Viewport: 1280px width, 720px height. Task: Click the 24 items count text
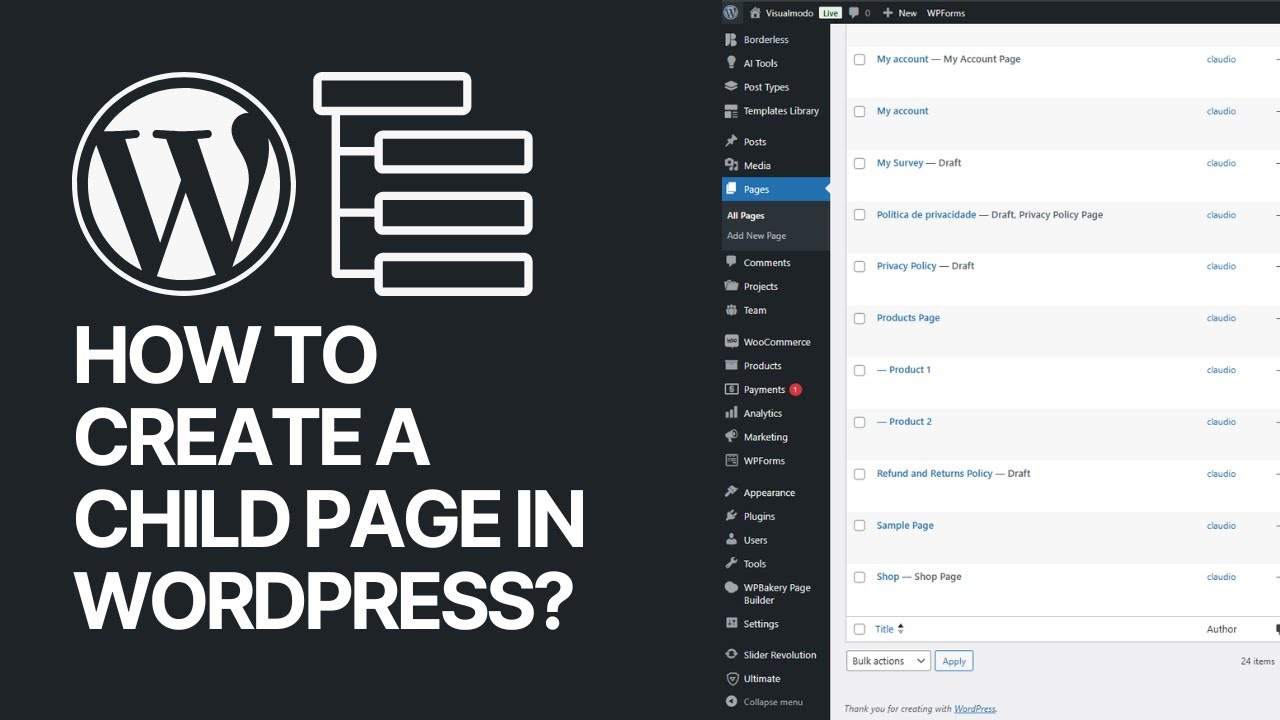coord(1257,661)
